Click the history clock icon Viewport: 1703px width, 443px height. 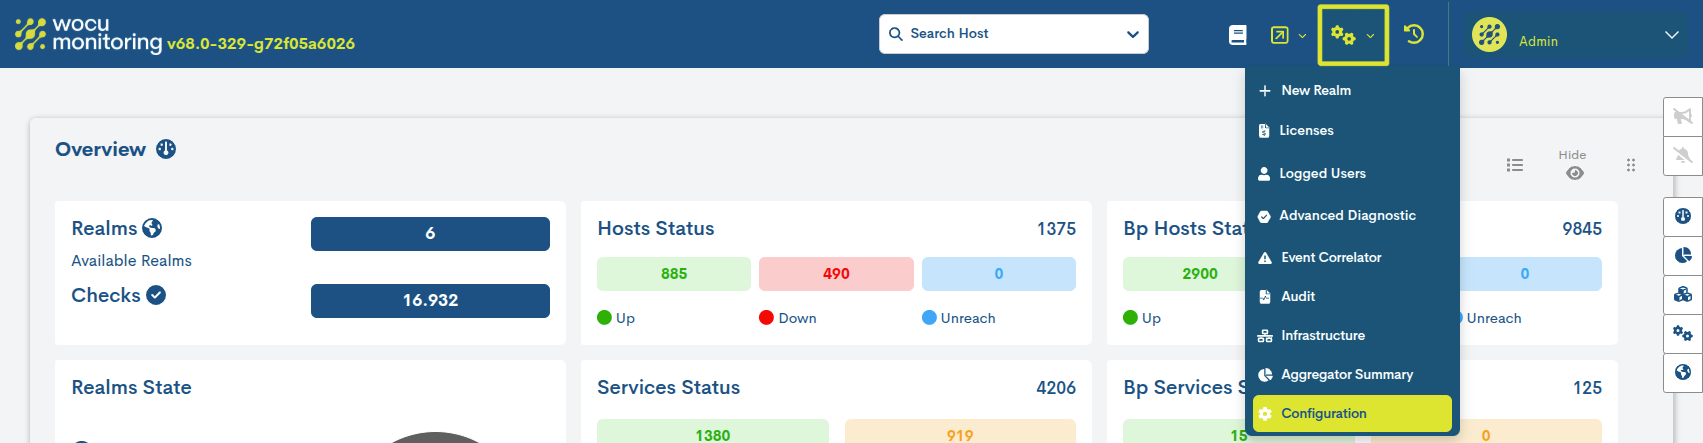pos(1413,35)
